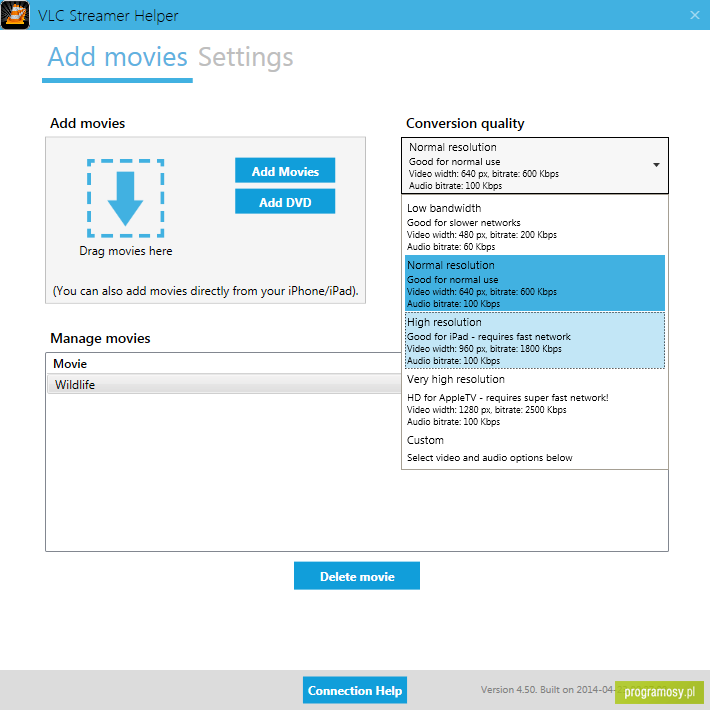Viewport: 710px width, 710px height.
Task: Close the VLC Streamer Helper window
Action: (695, 15)
